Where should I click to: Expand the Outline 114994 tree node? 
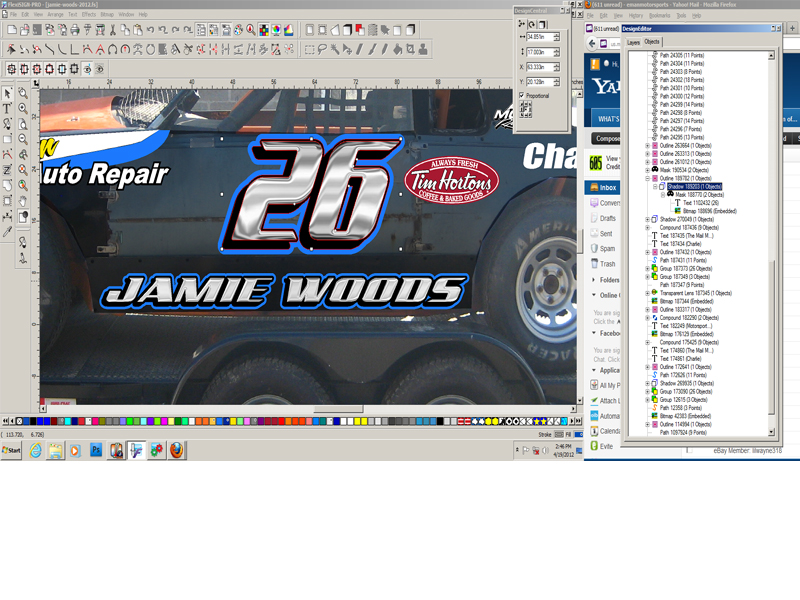(x=647, y=424)
